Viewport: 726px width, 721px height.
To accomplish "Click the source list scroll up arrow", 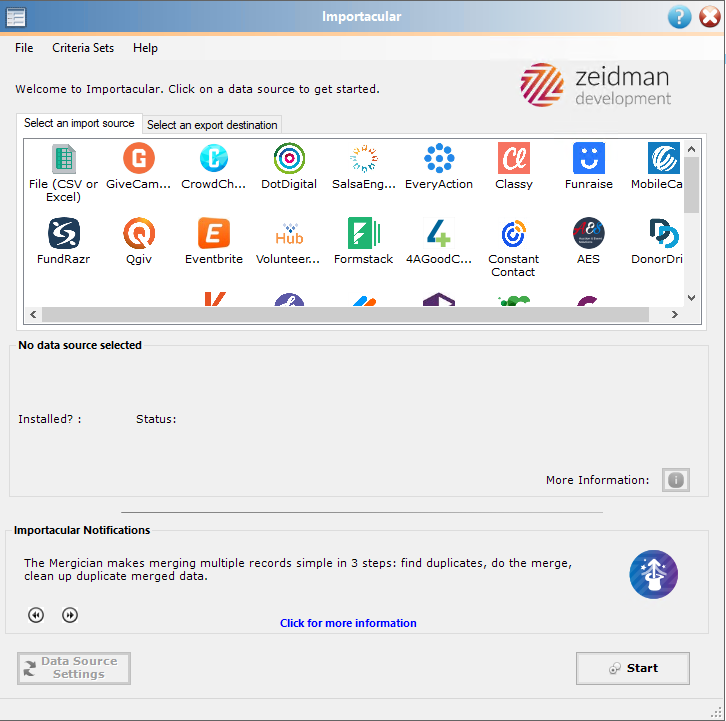I will tap(691, 149).
